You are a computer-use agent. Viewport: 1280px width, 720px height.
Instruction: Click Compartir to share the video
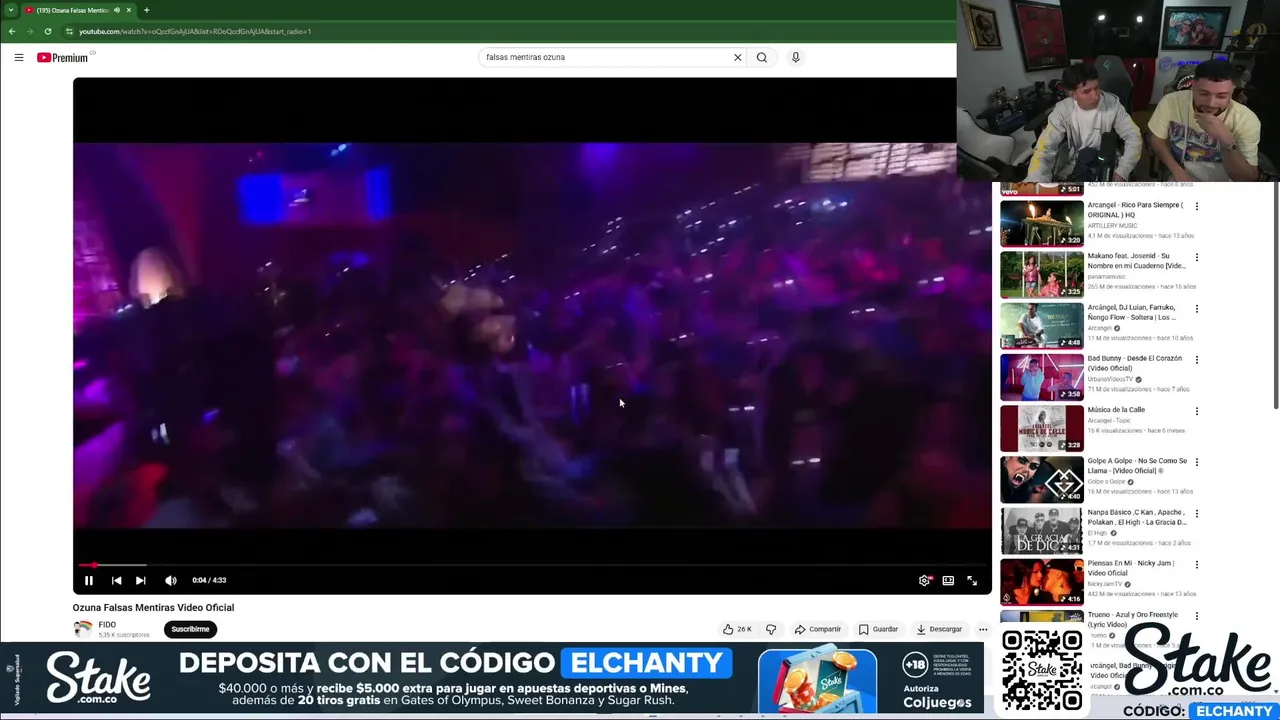coord(818,629)
